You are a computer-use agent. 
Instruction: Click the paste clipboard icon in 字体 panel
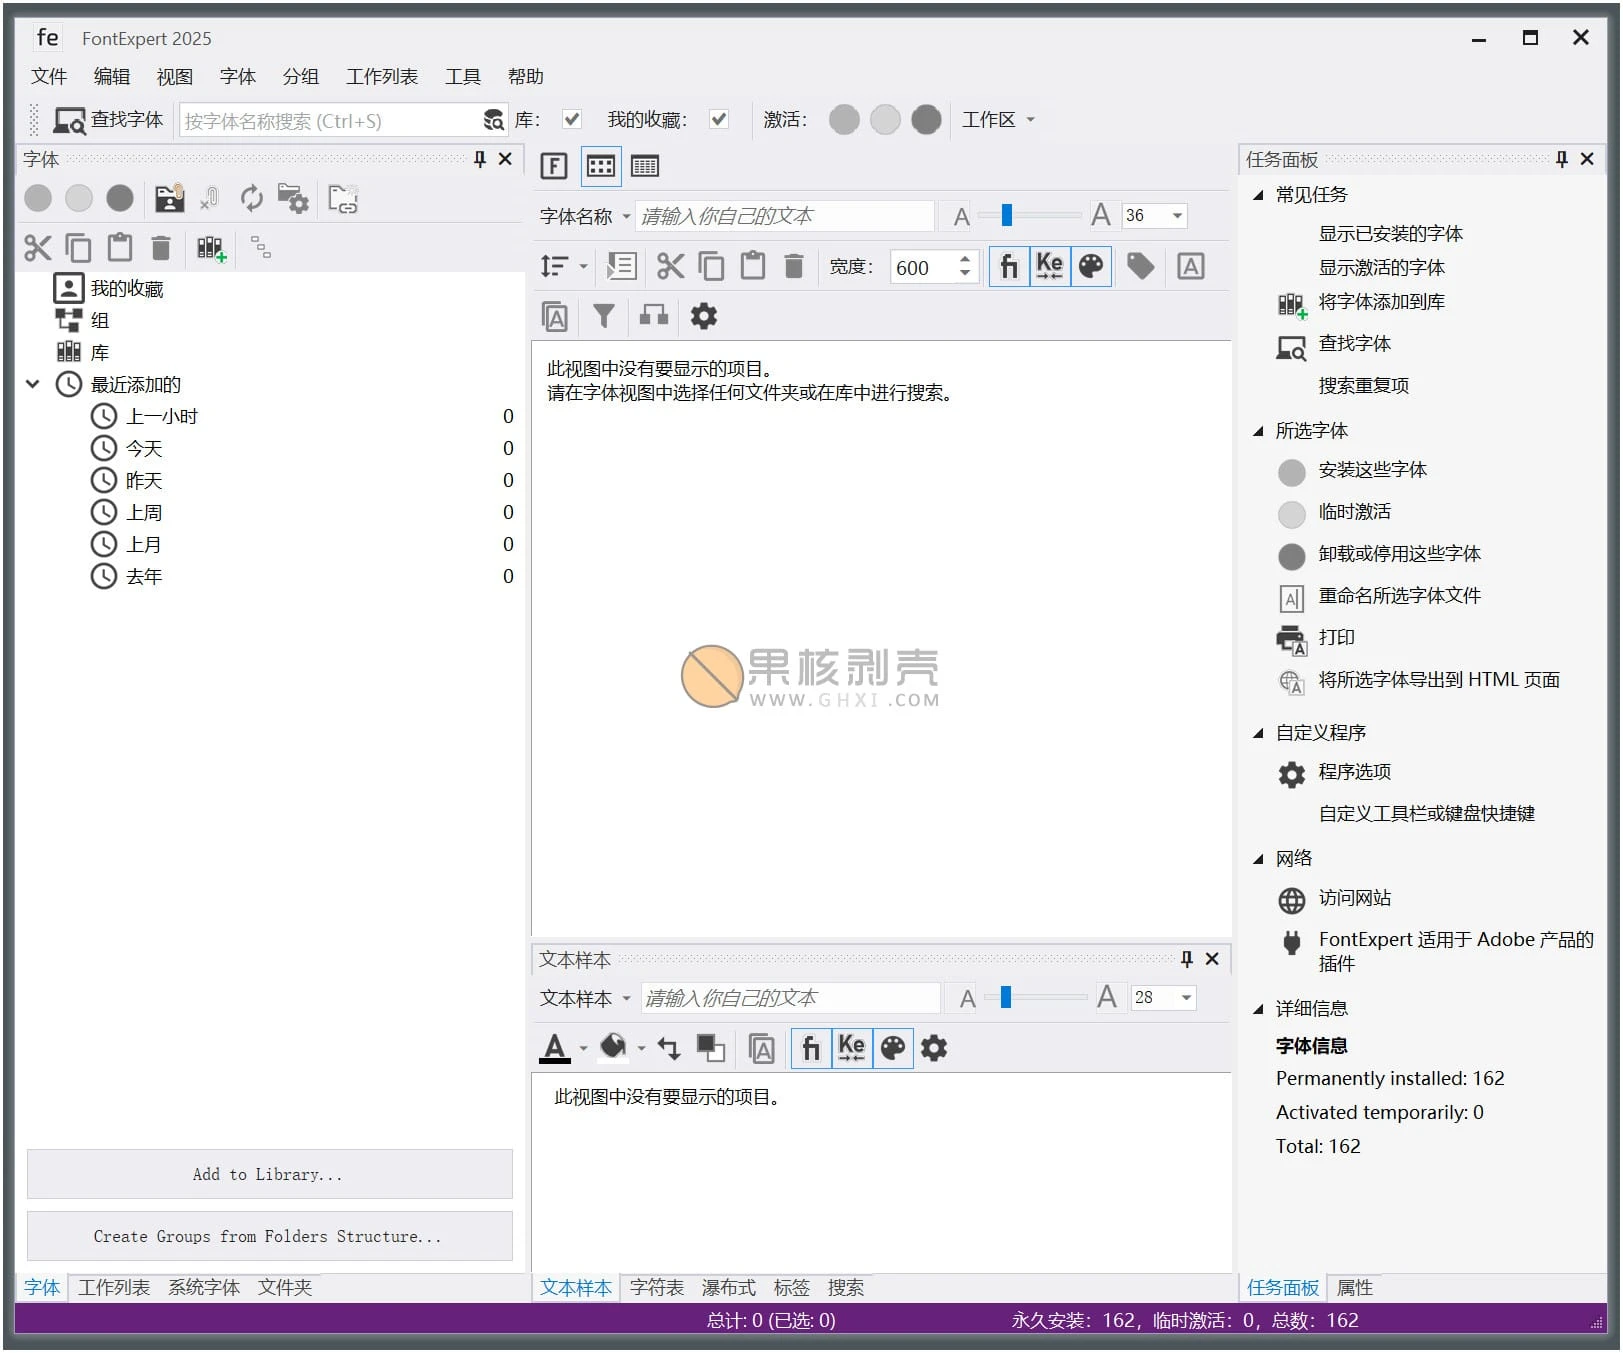coord(120,247)
